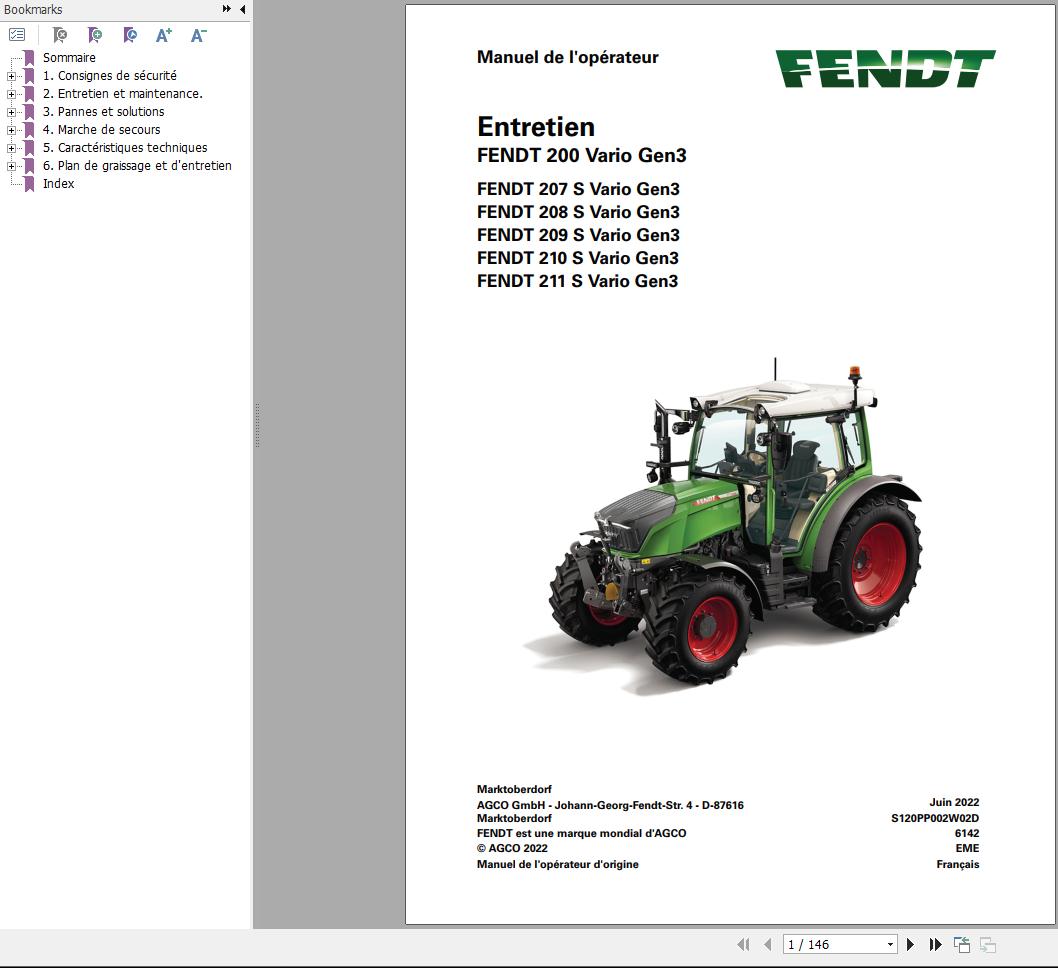Click the tractor image on the cover page
Screen dimensions: 1058x968
pos(722,526)
